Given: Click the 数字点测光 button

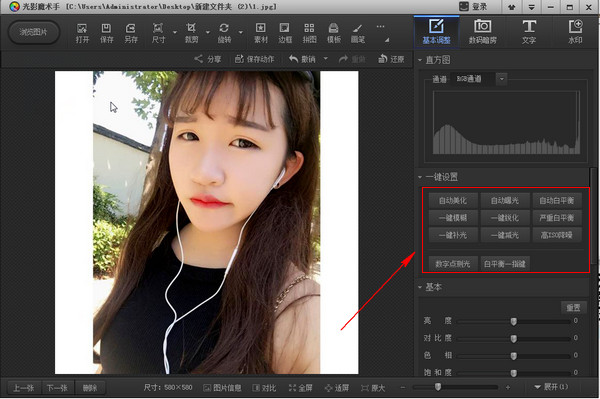Looking at the screenshot, I should coord(453,264).
